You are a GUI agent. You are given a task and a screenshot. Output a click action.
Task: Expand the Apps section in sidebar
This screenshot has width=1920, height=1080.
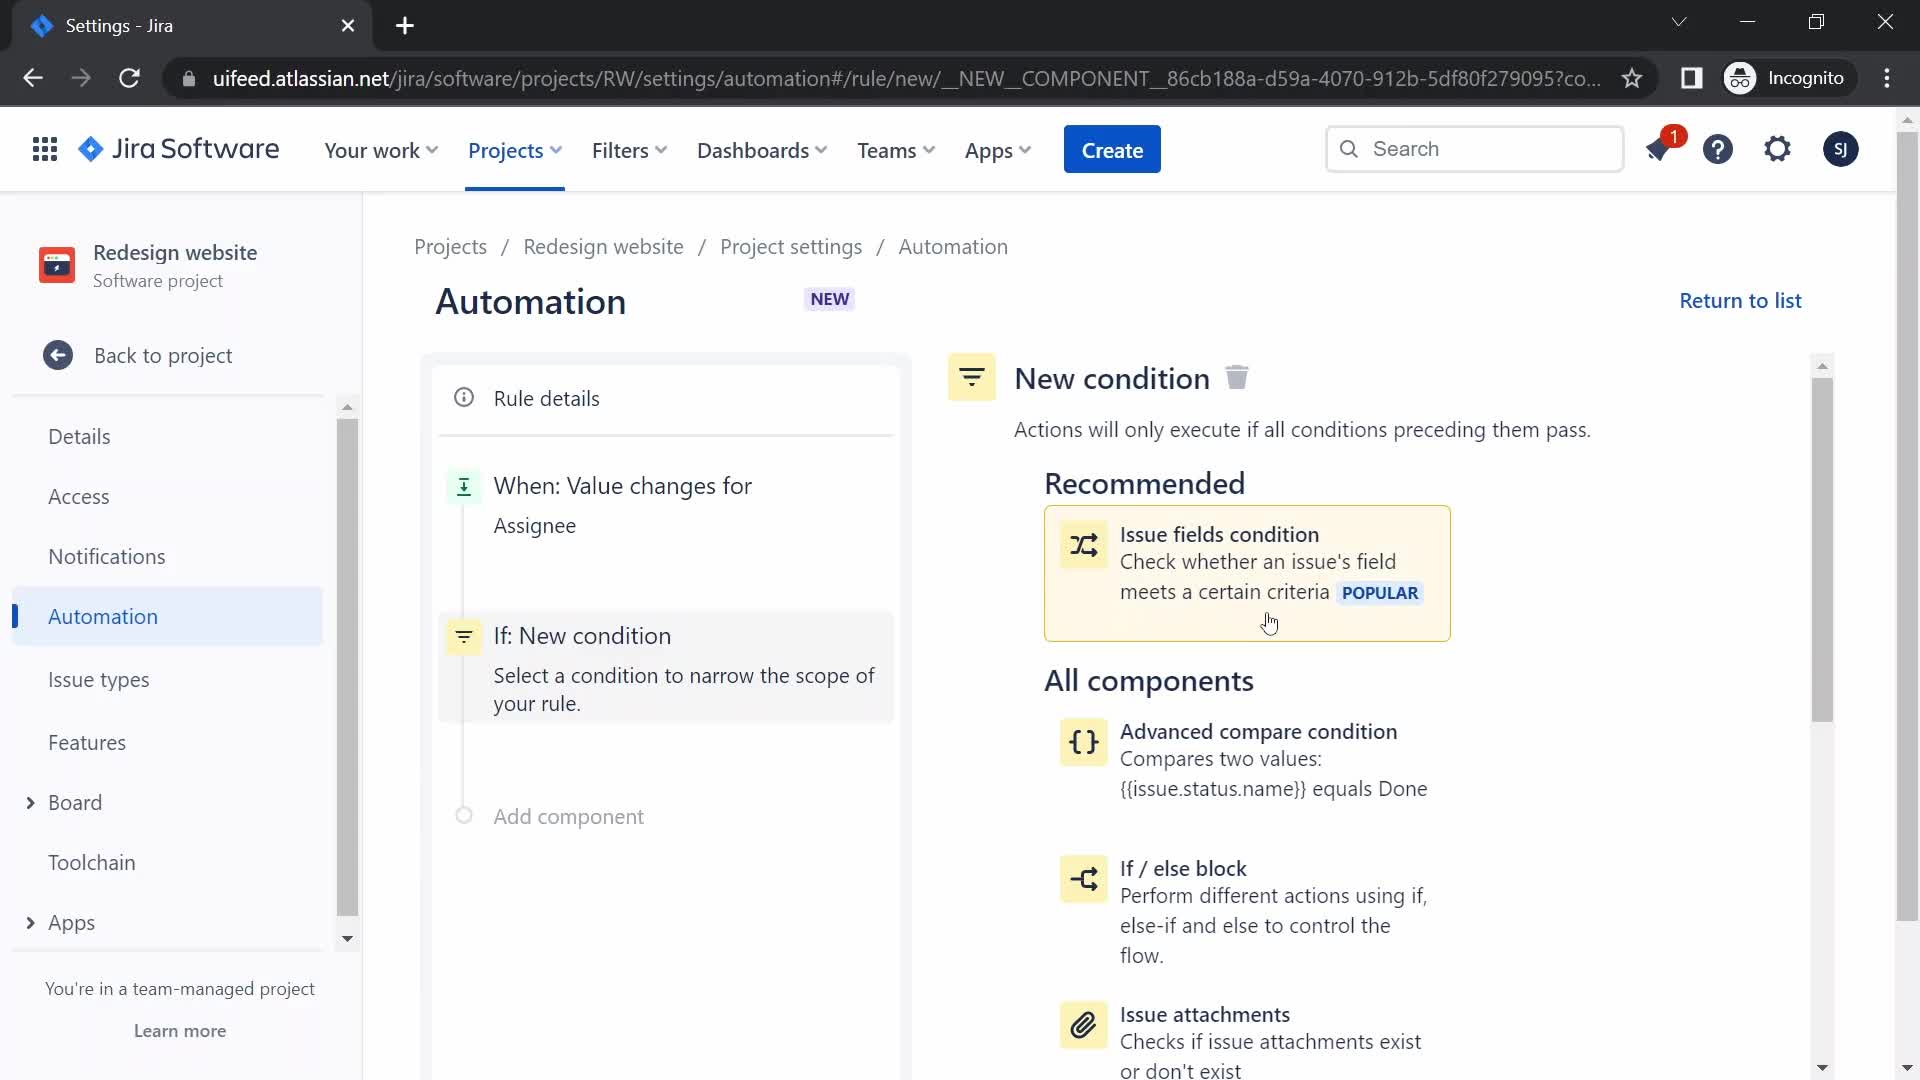click(29, 922)
